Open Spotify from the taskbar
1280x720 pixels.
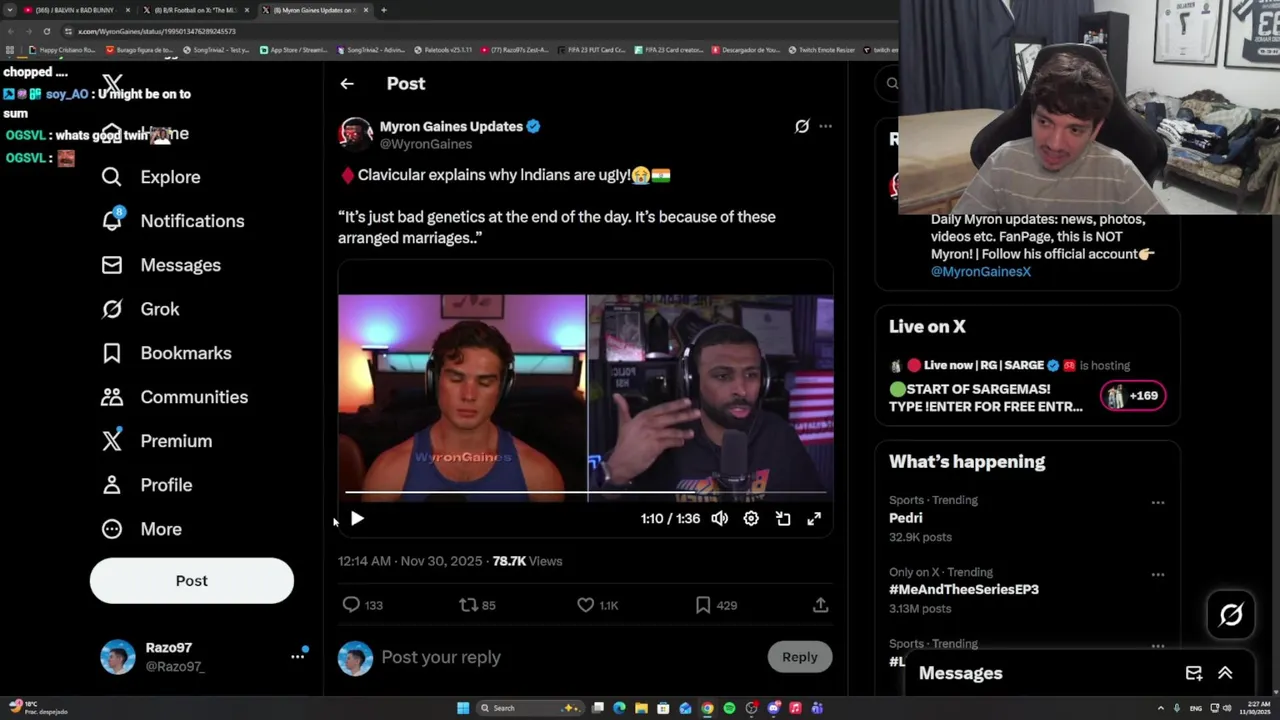tap(729, 708)
